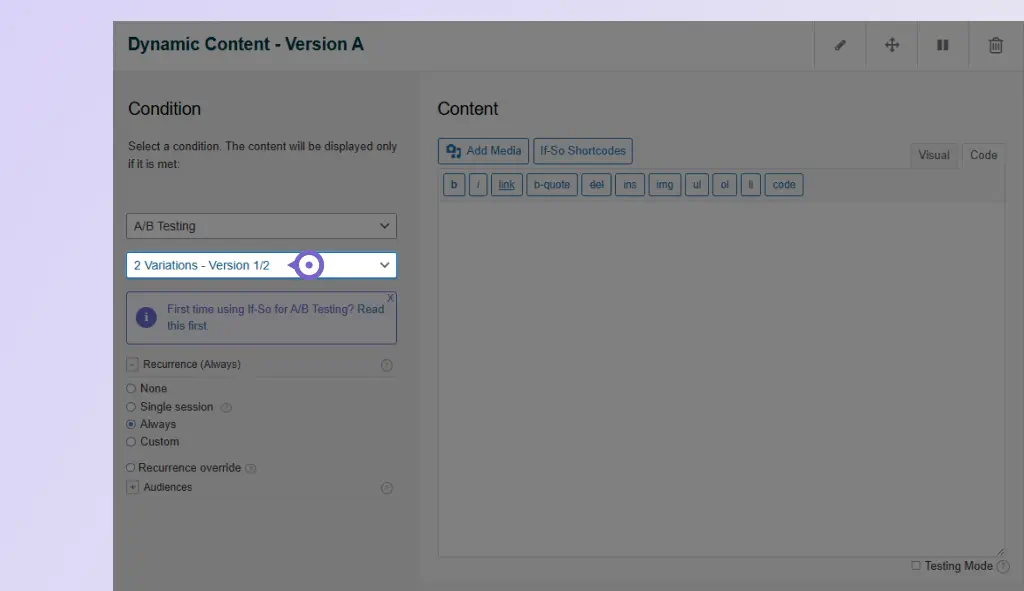Click the help icon next to Recurrence override
The width and height of the screenshot is (1024, 591).
pyautogui.click(x=251, y=468)
